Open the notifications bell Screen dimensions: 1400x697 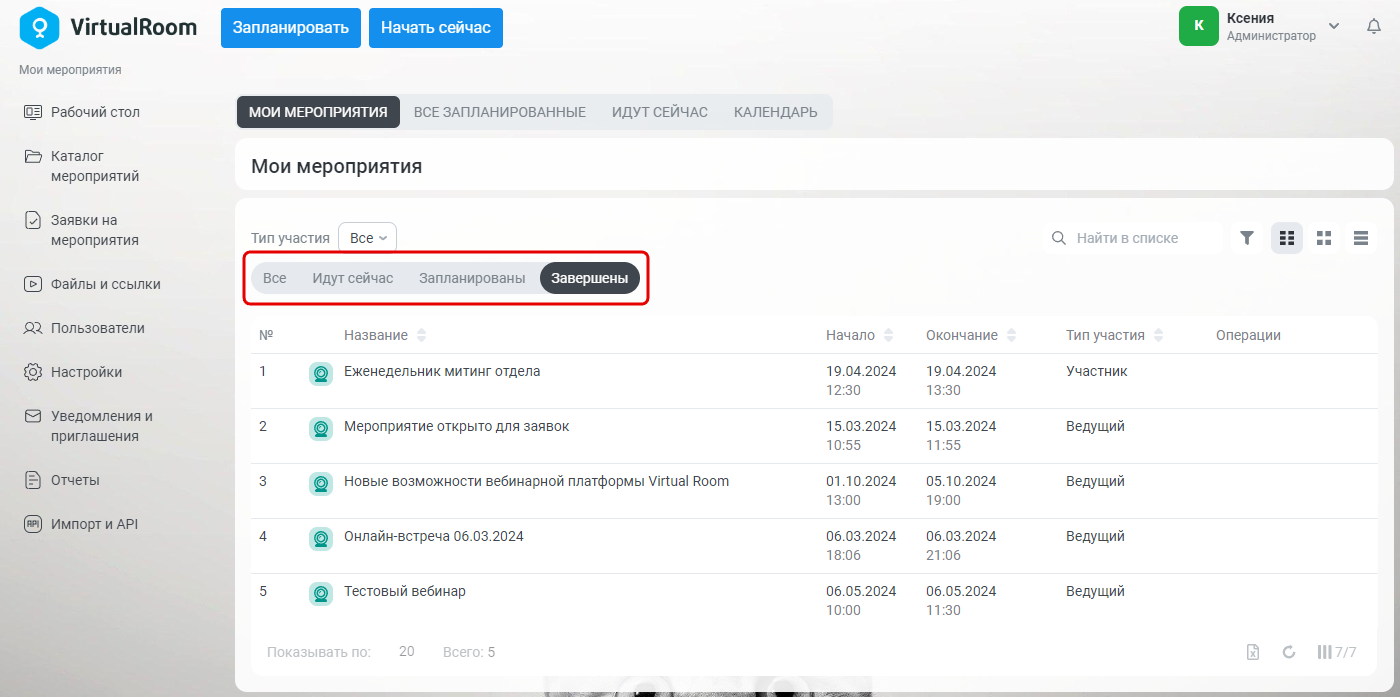(1374, 27)
